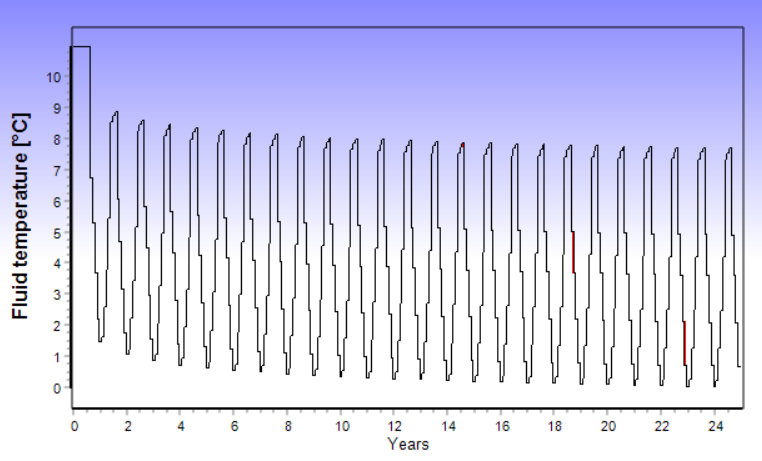Image resolution: width=762 pixels, height=461 pixels.
Task: Click the '7' label on temperature axis
Action: tap(57, 171)
